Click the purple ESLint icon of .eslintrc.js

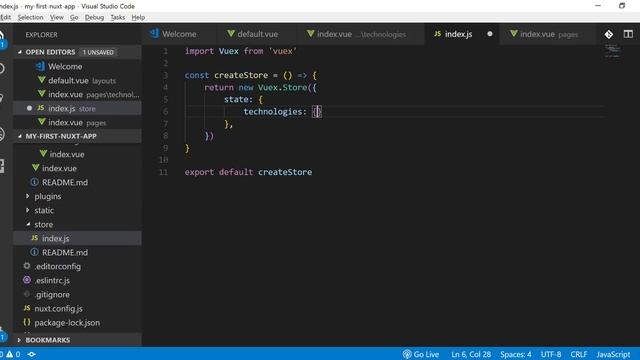27,280
